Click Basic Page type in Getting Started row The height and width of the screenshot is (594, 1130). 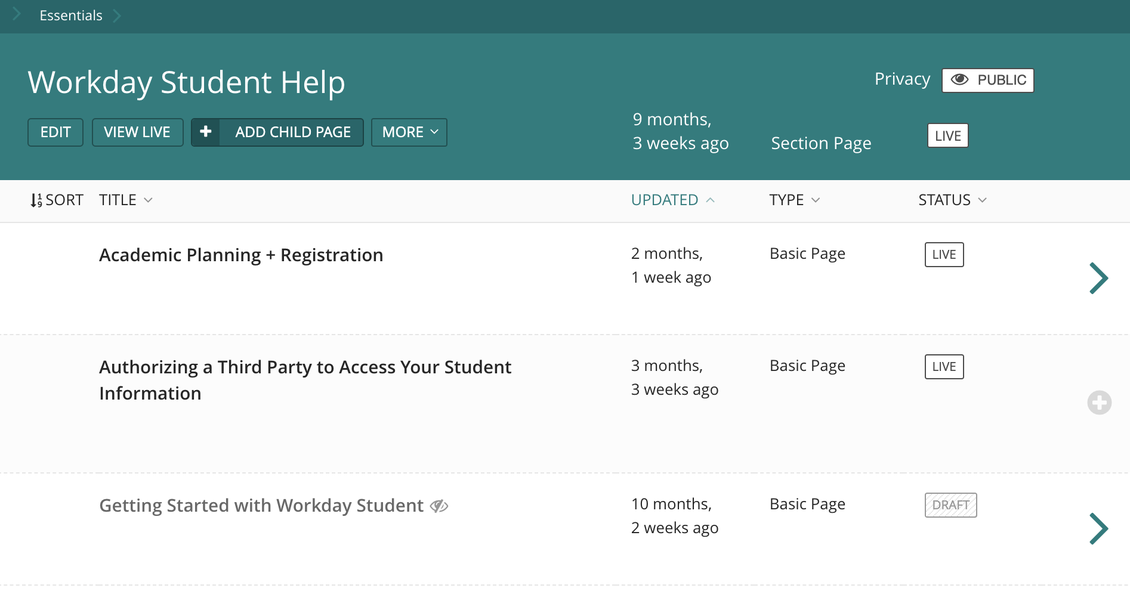point(807,505)
